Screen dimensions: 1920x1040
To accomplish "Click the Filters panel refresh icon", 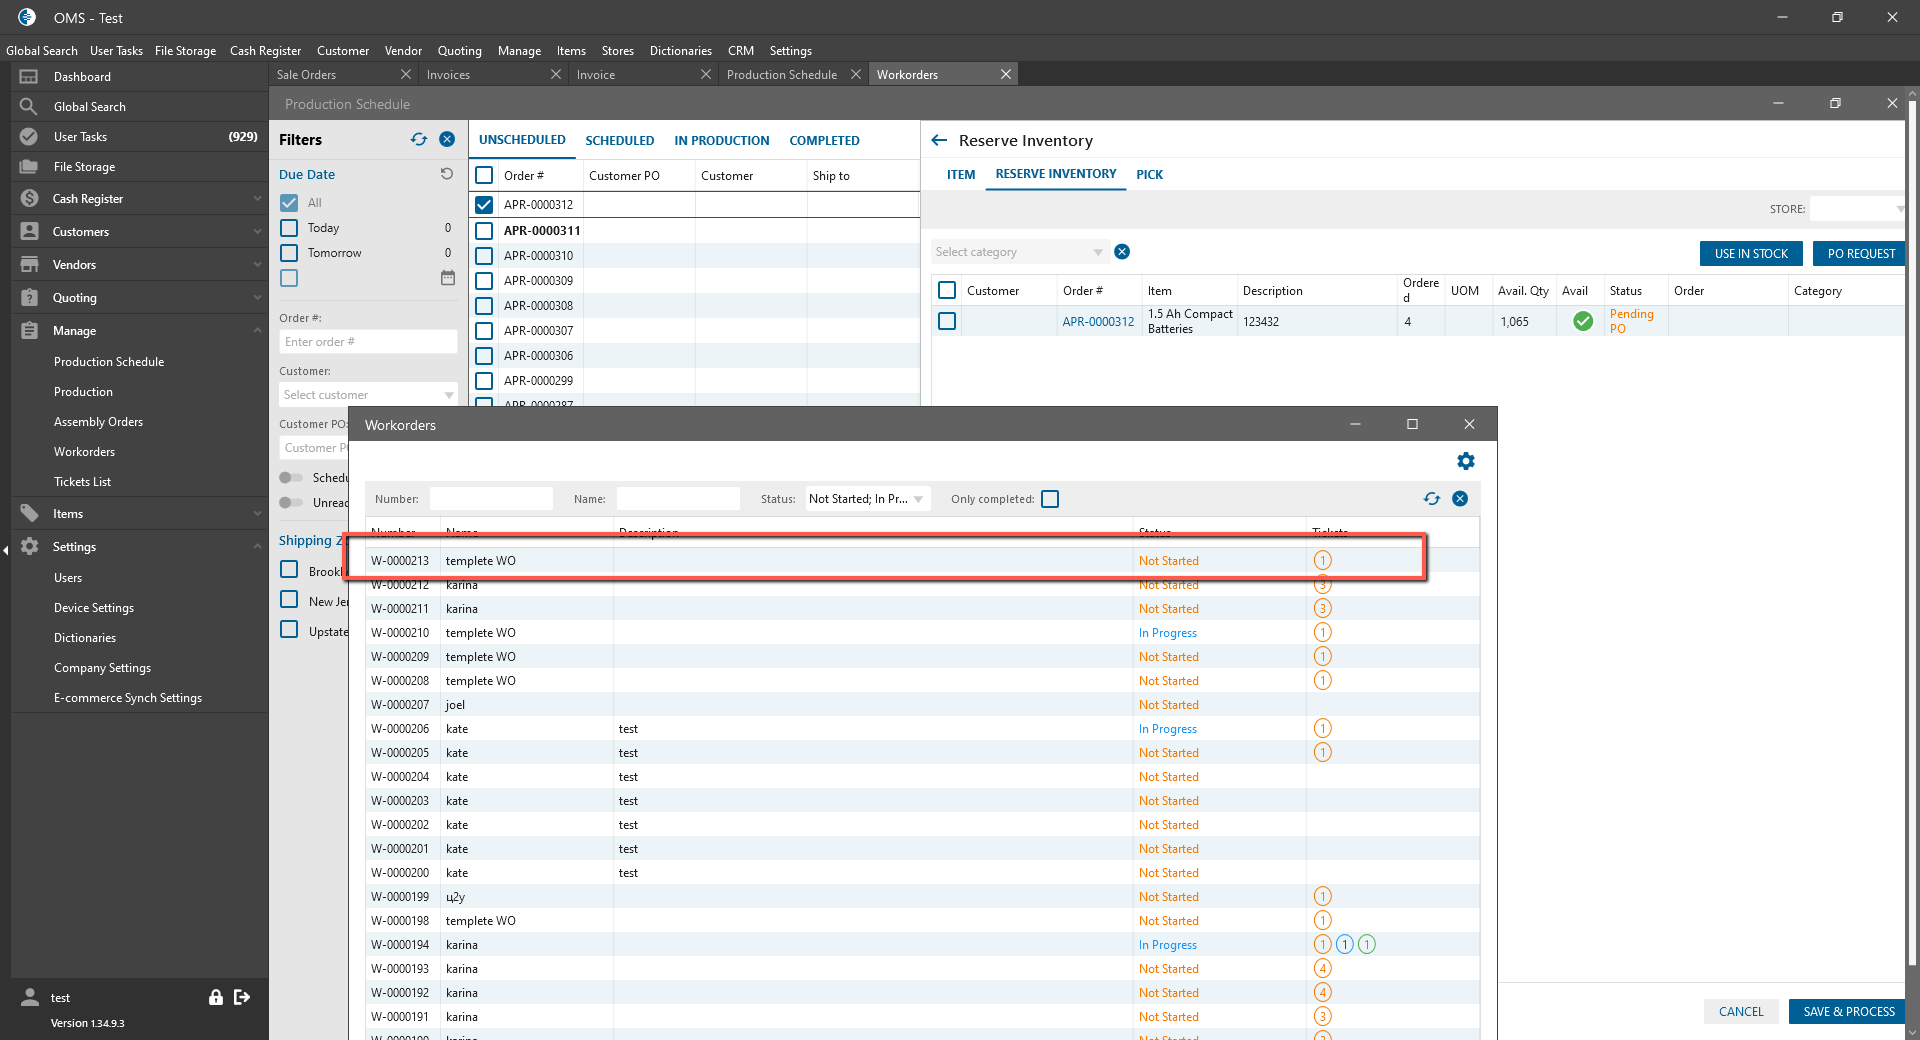I will [x=419, y=140].
